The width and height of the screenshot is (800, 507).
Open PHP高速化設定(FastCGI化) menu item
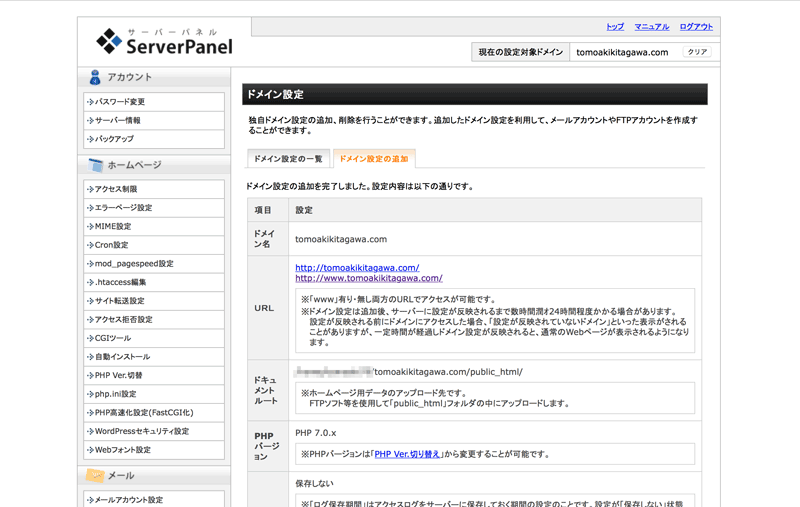154,412
